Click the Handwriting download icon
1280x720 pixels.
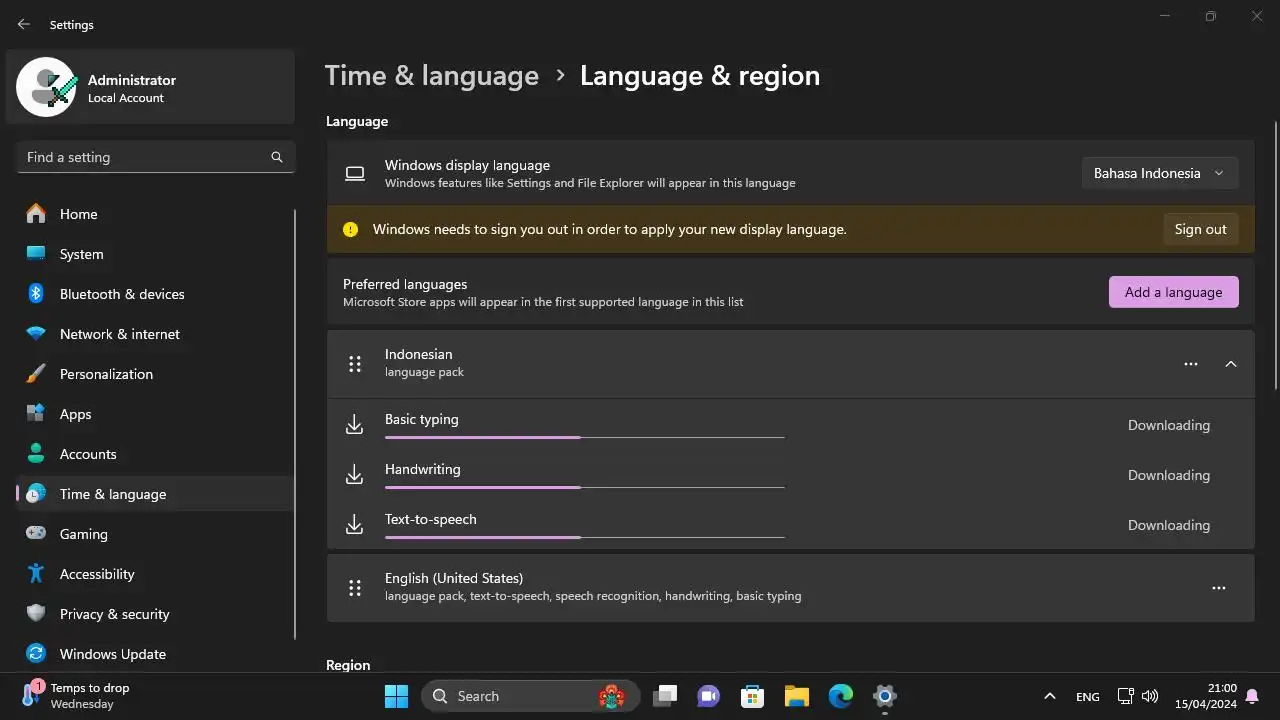tap(354, 475)
